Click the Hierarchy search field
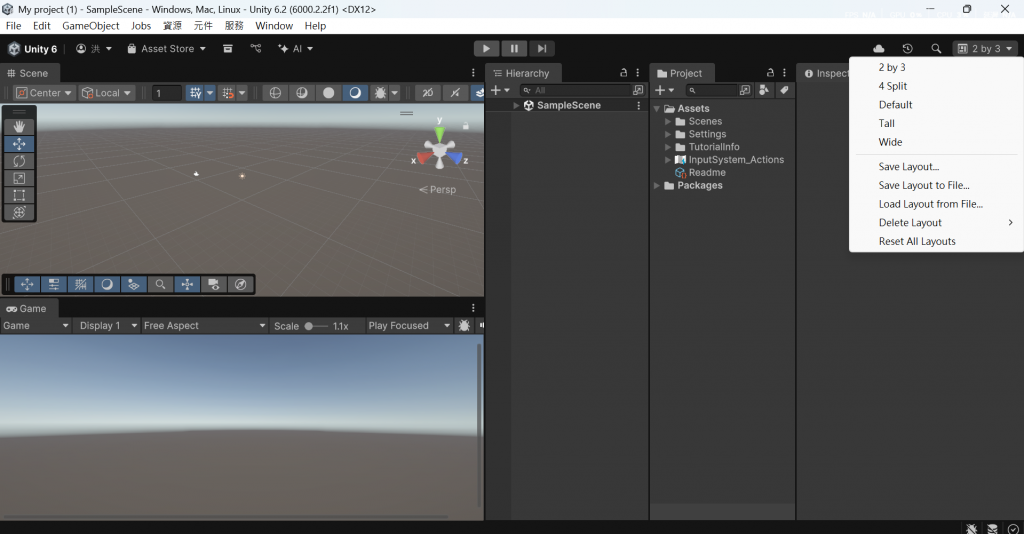 click(x=575, y=90)
